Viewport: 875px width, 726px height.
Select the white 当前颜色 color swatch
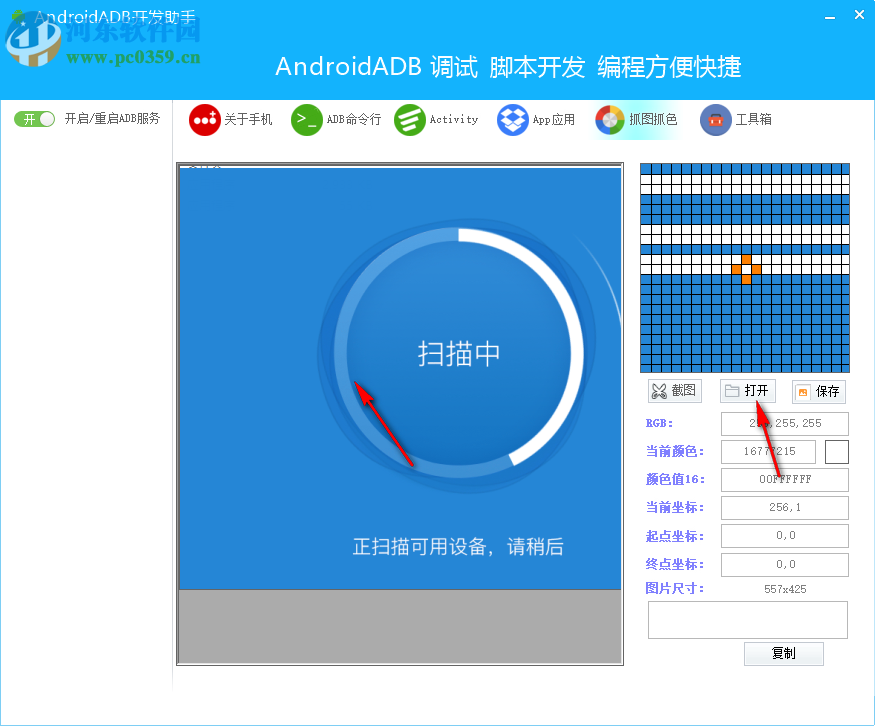tap(836, 452)
